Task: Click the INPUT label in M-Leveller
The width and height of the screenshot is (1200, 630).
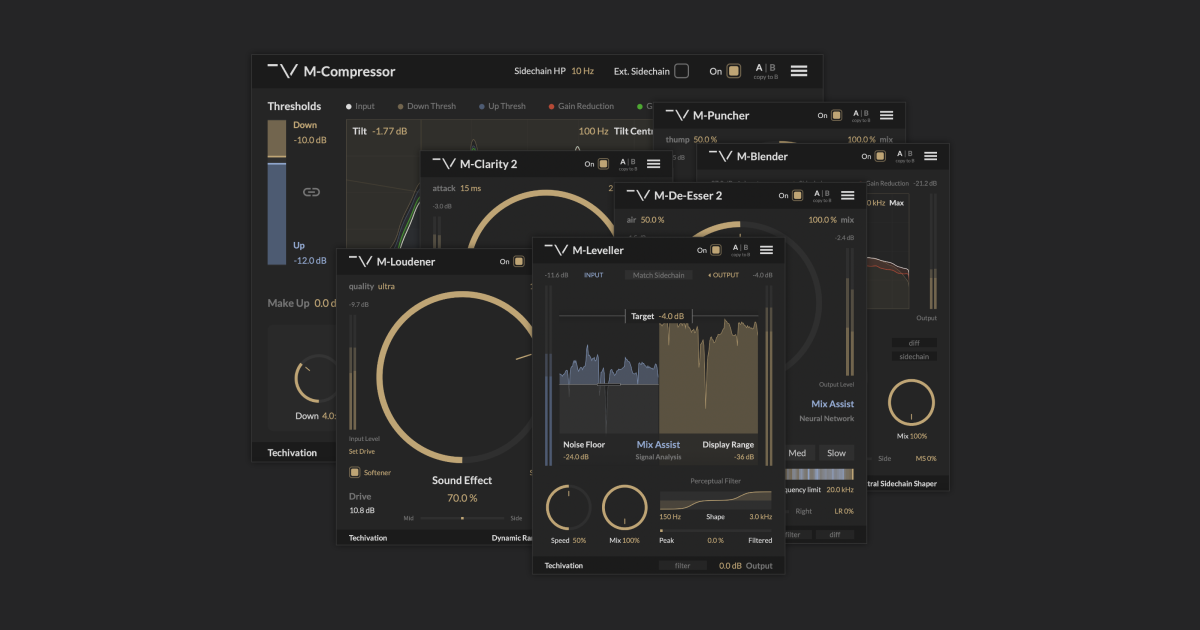Action: (594, 275)
